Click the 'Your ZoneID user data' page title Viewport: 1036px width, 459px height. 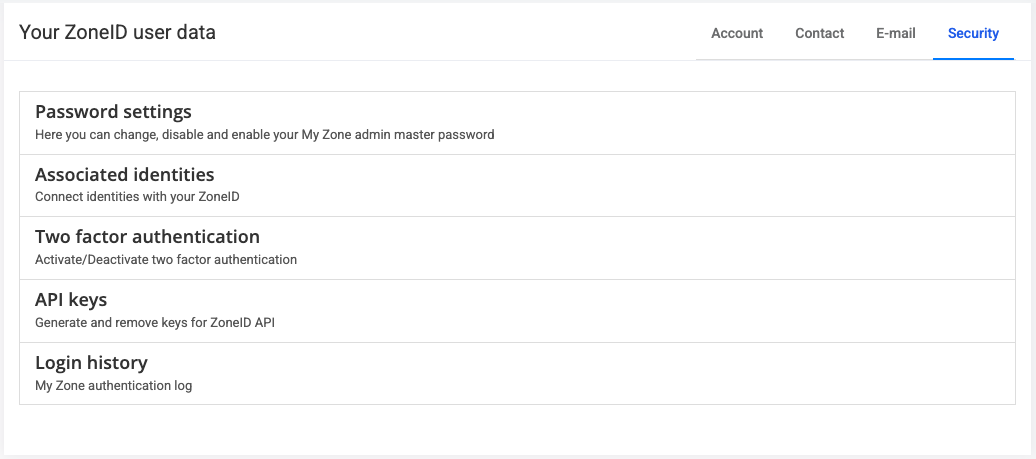pos(117,32)
